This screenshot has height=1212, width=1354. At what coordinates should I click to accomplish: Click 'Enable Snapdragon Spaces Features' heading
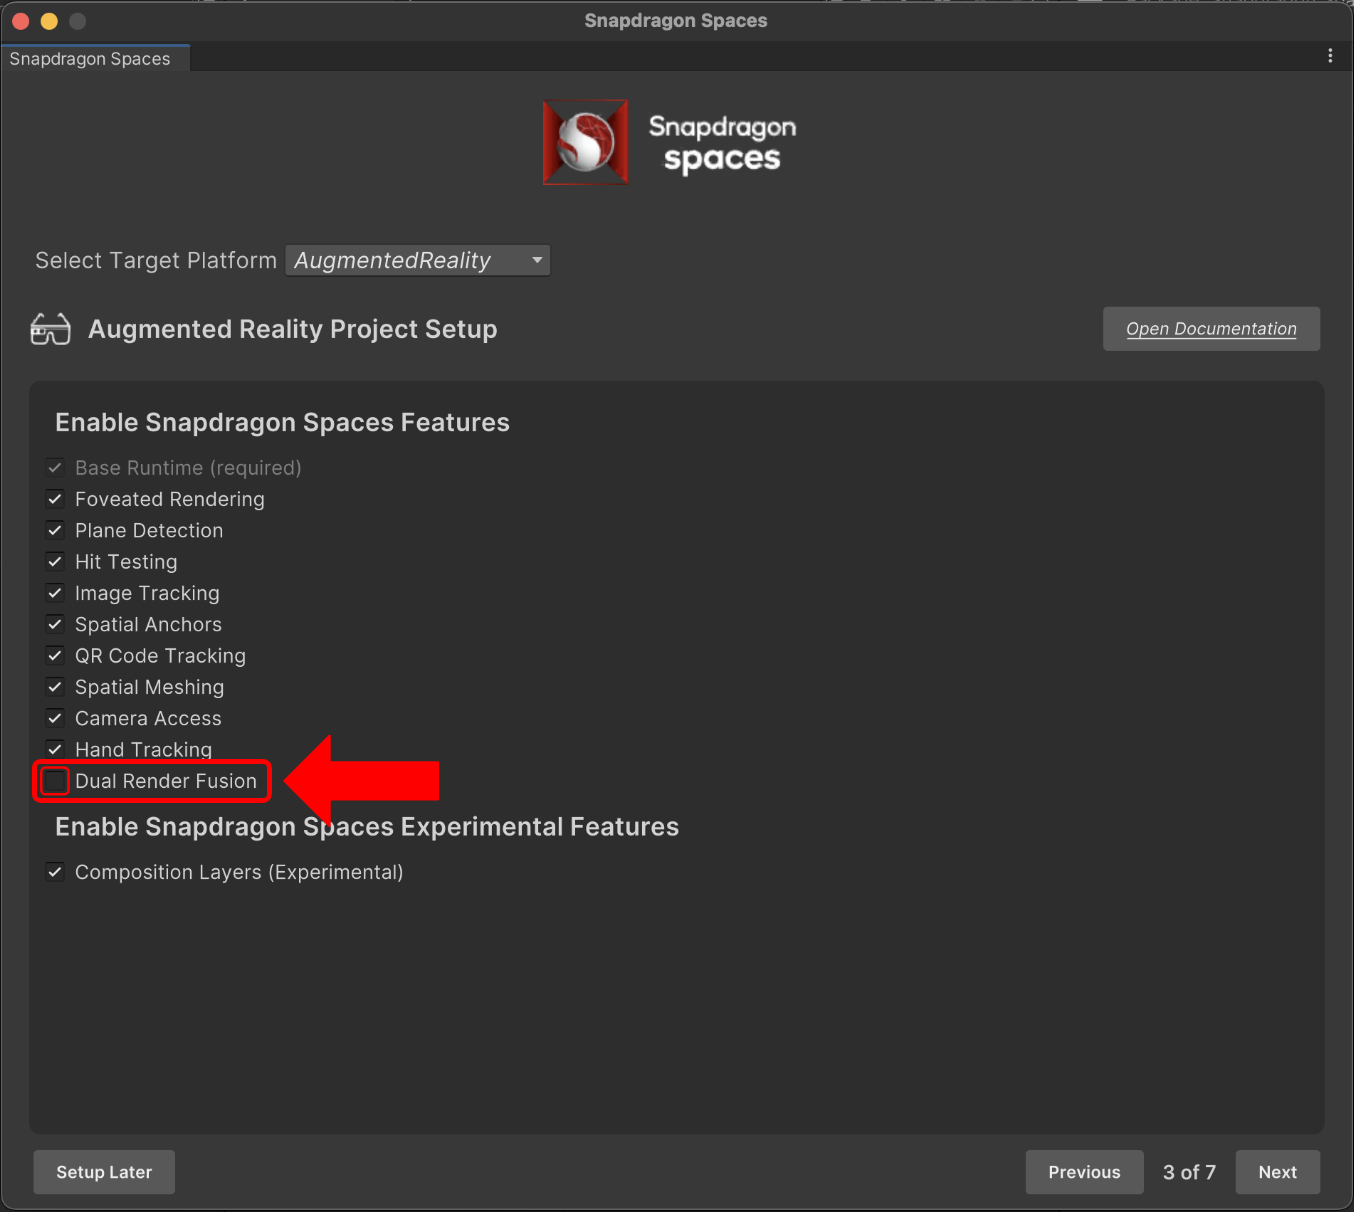coord(282,423)
